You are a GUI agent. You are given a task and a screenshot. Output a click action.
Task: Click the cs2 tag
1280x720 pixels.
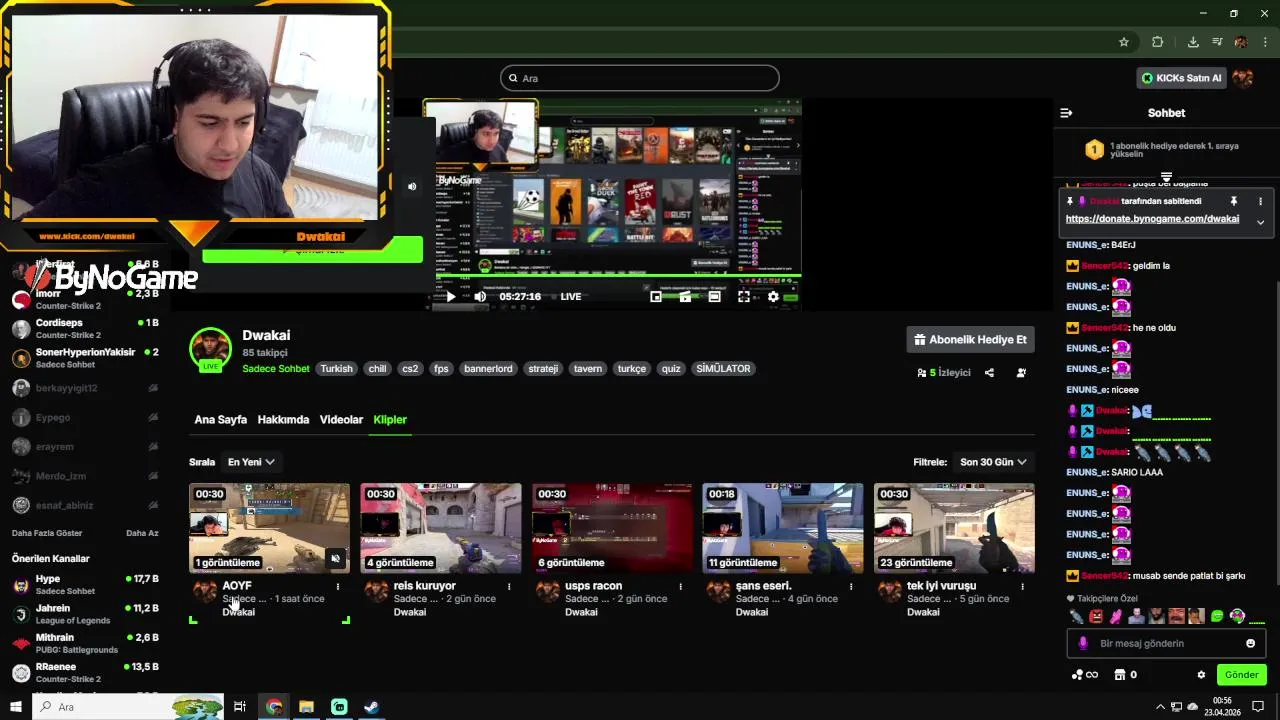click(410, 369)
